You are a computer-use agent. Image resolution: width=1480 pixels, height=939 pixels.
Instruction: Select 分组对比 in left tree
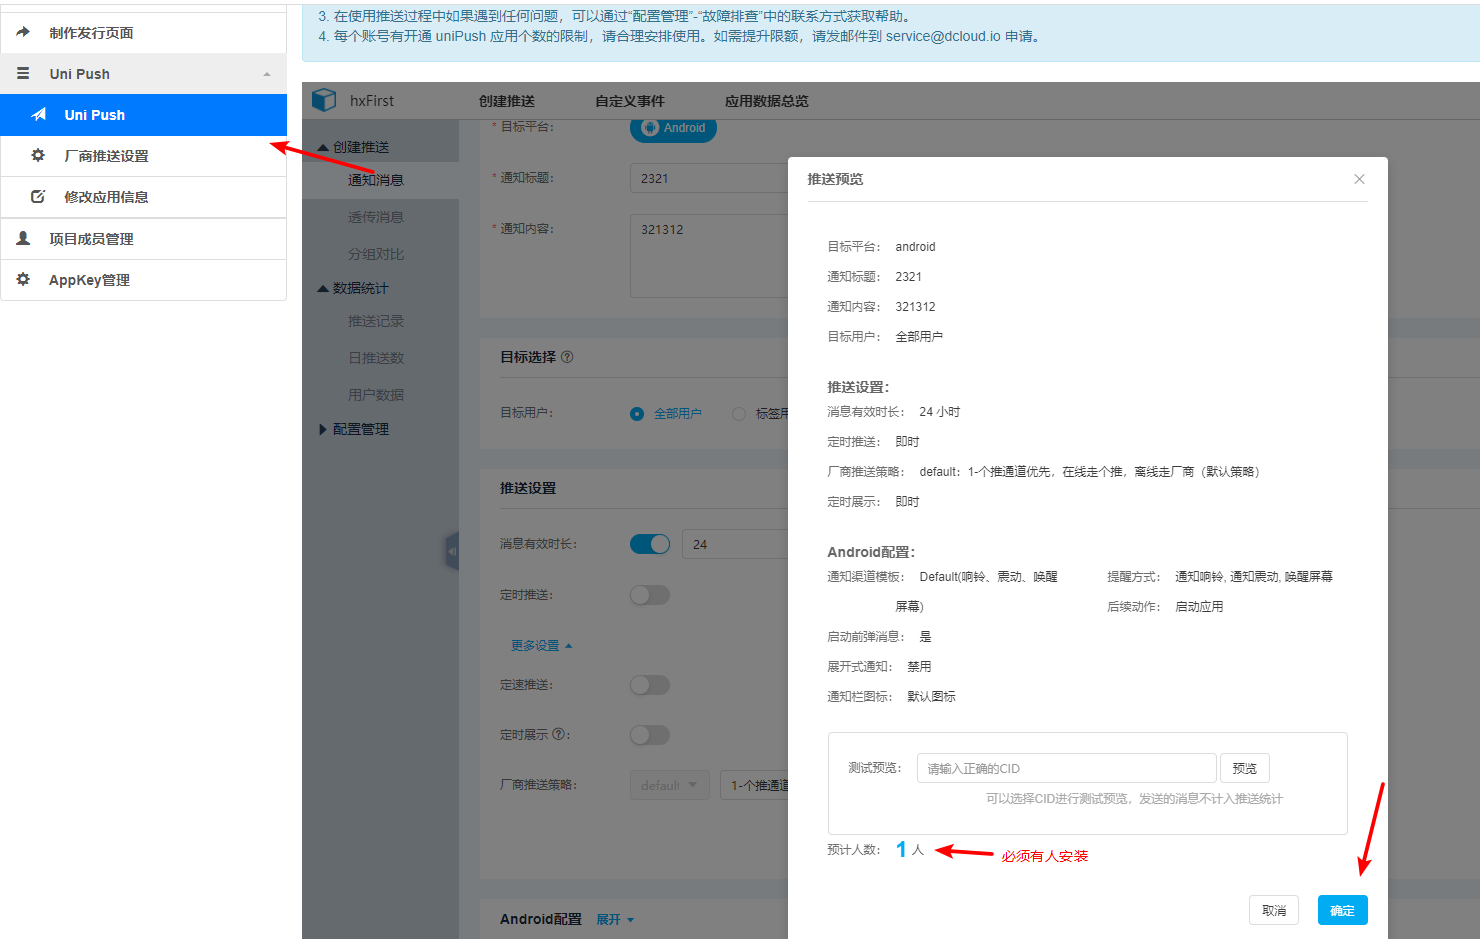pos(376,254)
